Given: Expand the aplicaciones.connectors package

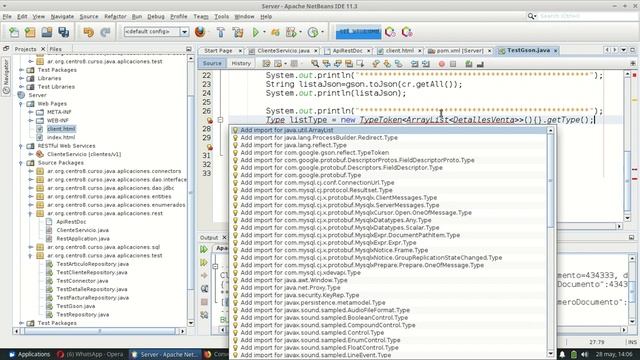Looking at the screenshot, I should [31, 171].
